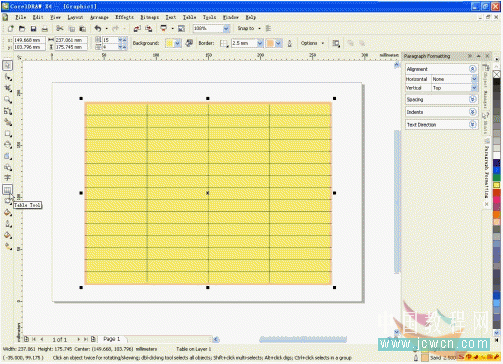The height and width of the screenshot is (364, 503).
Task: Open the Options dropdown in property bar
Action: [312, 43]
